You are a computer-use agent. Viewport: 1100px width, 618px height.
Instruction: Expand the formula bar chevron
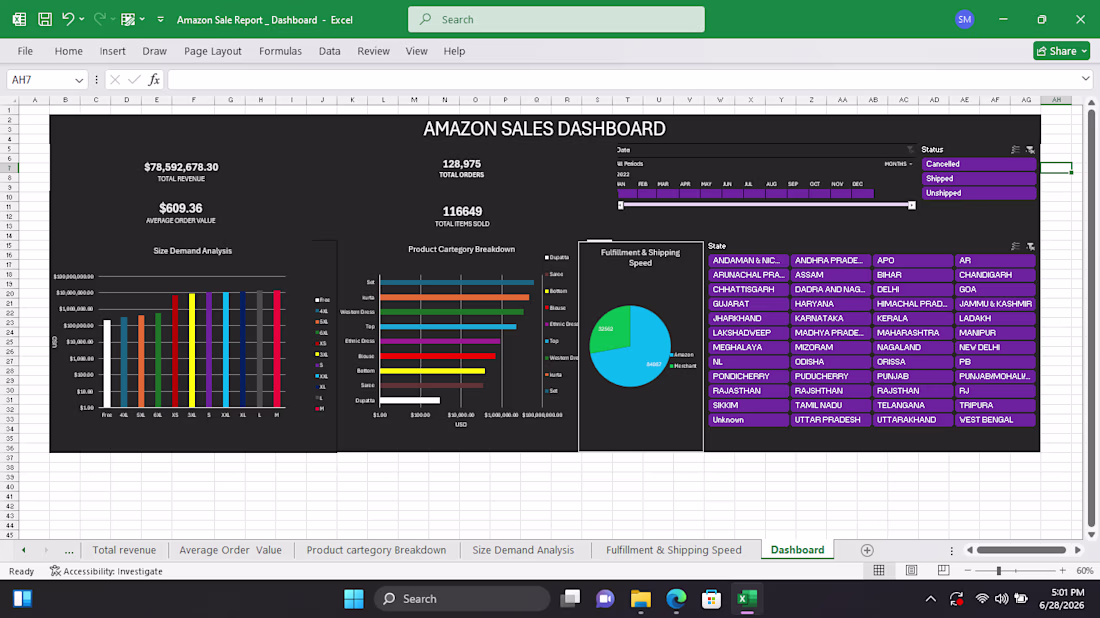[x=1085, y=79]
